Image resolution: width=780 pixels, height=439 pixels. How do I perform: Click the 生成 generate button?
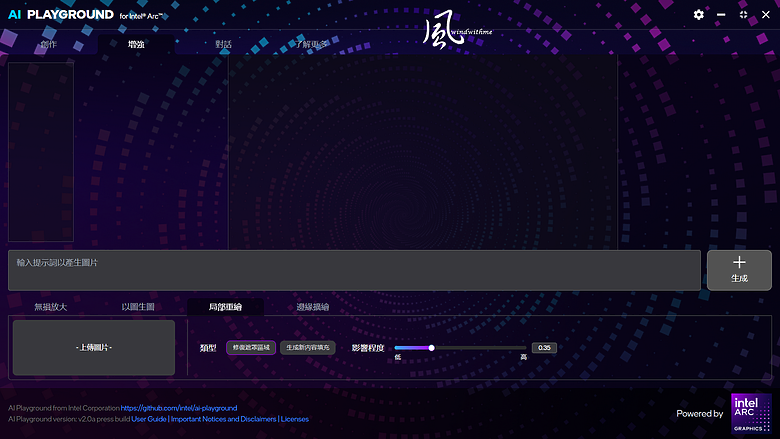739,270
